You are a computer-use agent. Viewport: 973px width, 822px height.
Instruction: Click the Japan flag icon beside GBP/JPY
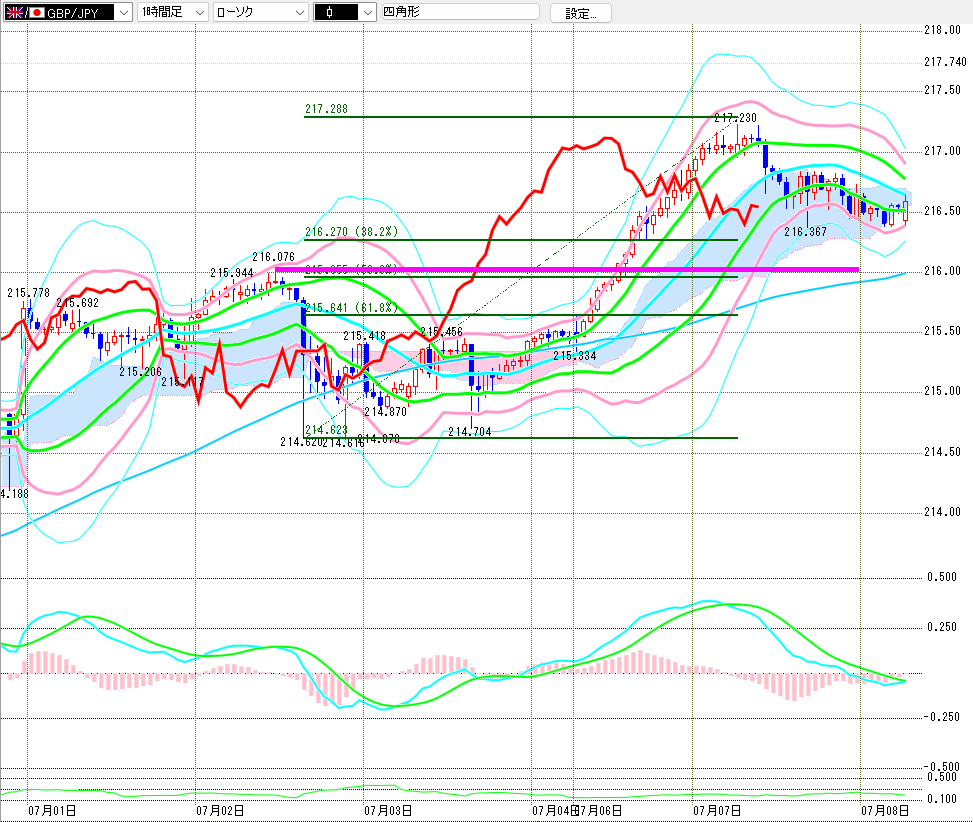37,12
